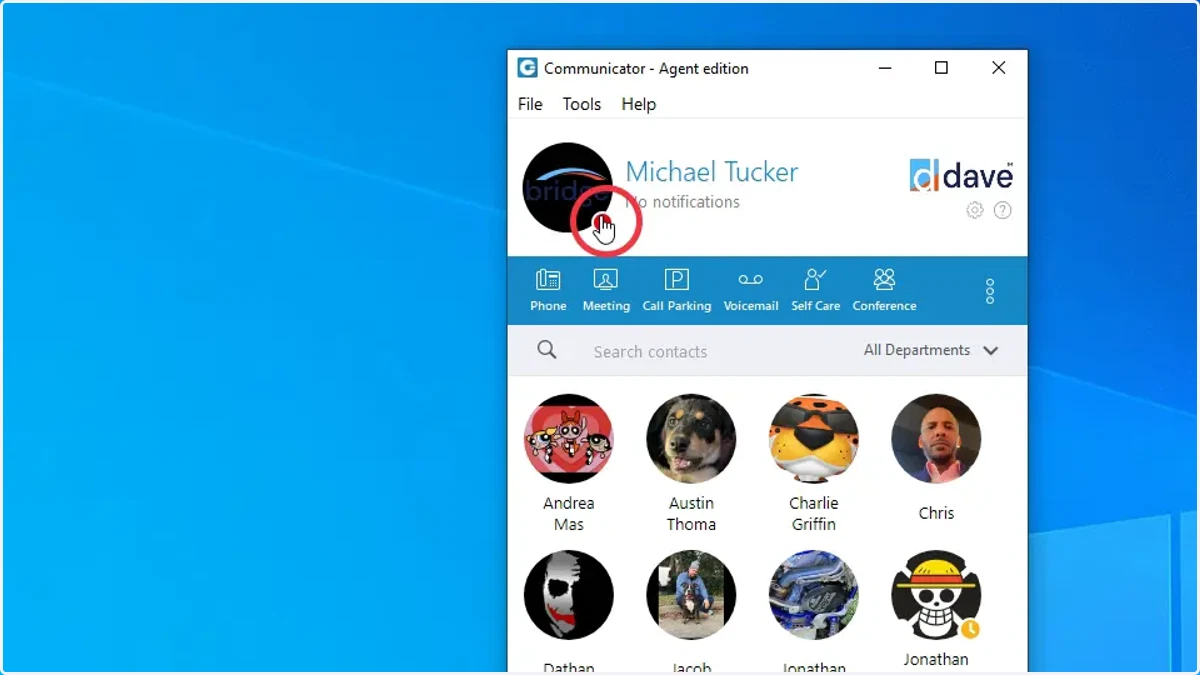Open the Conference icon
The image size is (1200, 675).
coord(885,291)
